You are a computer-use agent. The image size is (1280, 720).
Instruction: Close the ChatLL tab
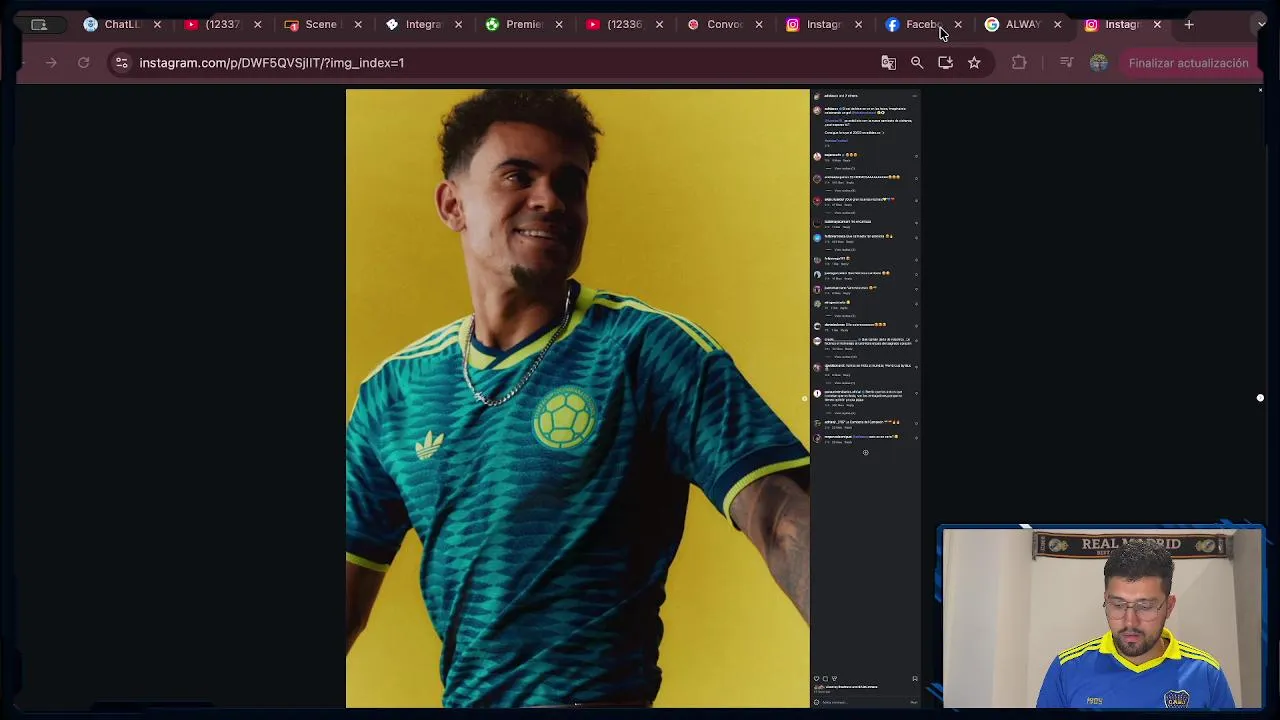(157, 24)
